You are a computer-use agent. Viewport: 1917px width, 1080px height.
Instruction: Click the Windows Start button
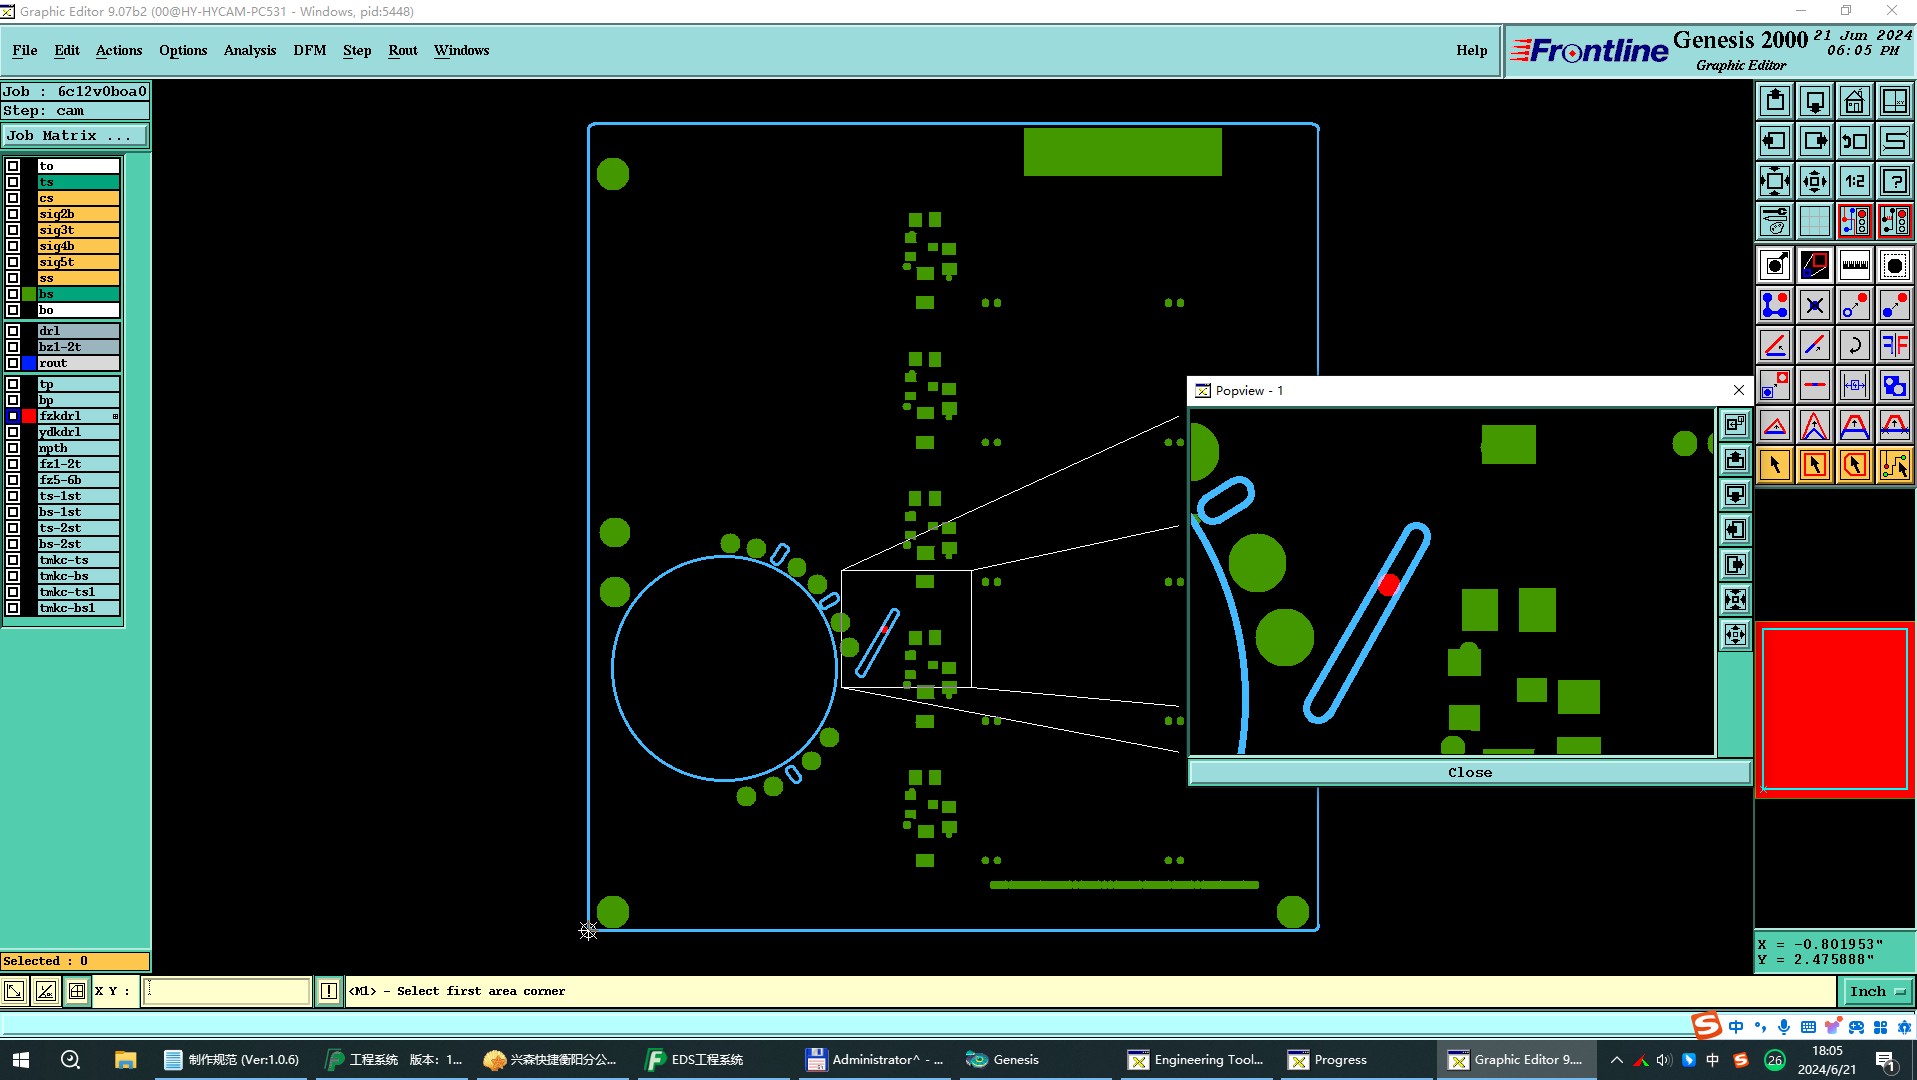(x=21, y=1060)
